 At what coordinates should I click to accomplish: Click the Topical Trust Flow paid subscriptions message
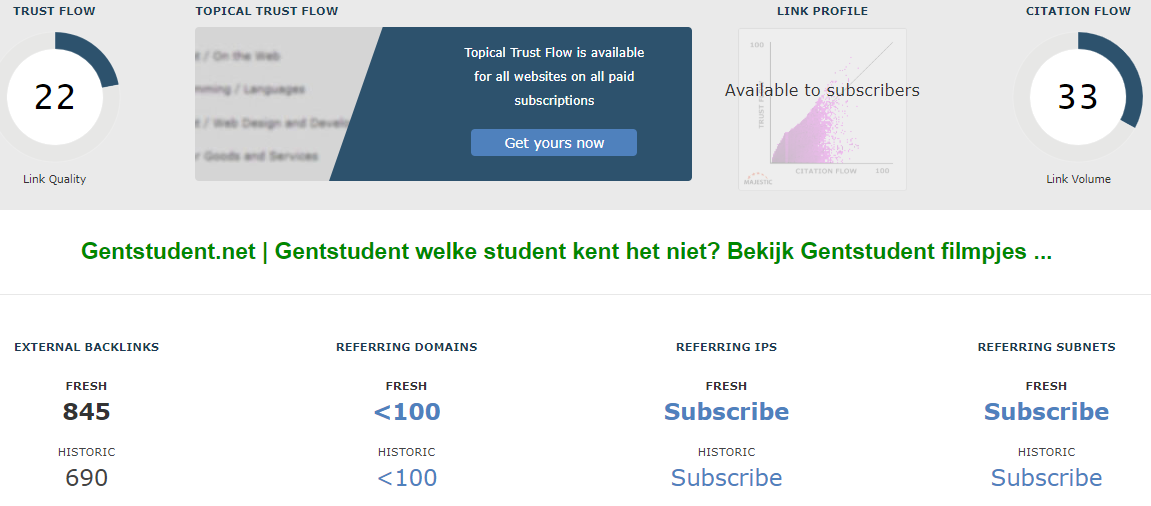(554, 76)
